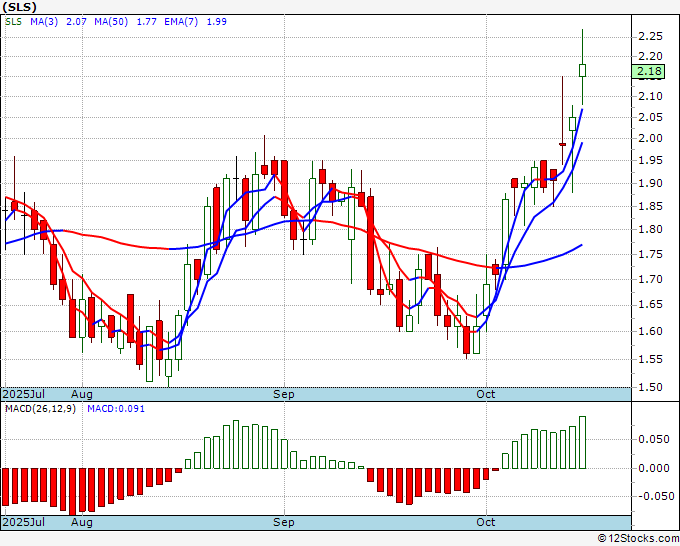Click the MA(50) legend label
The width and height of the screenshot is (680, 546).
click(x=111, y=22)
